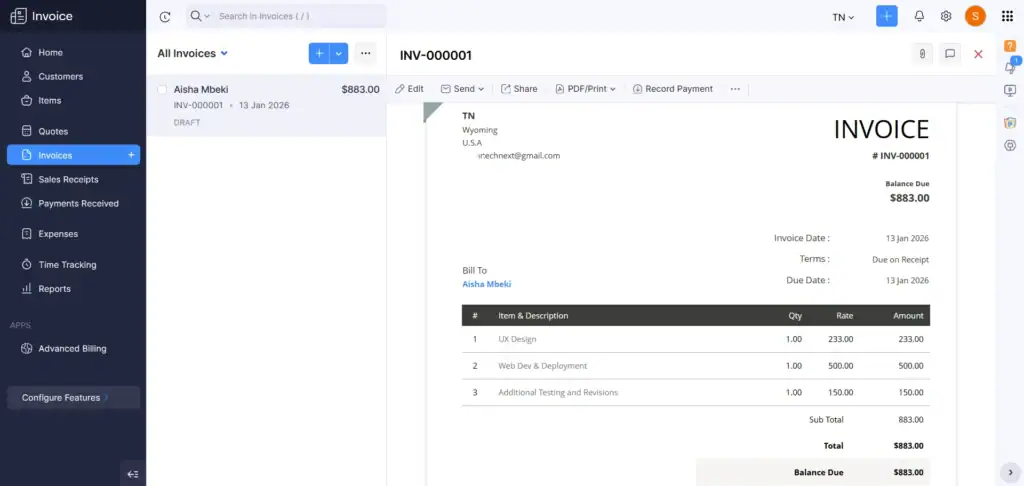This screenshot has height=486, width=1024.
Task: Open the announcements icon with badge in right panel
Action: [x=1010, y=67]
